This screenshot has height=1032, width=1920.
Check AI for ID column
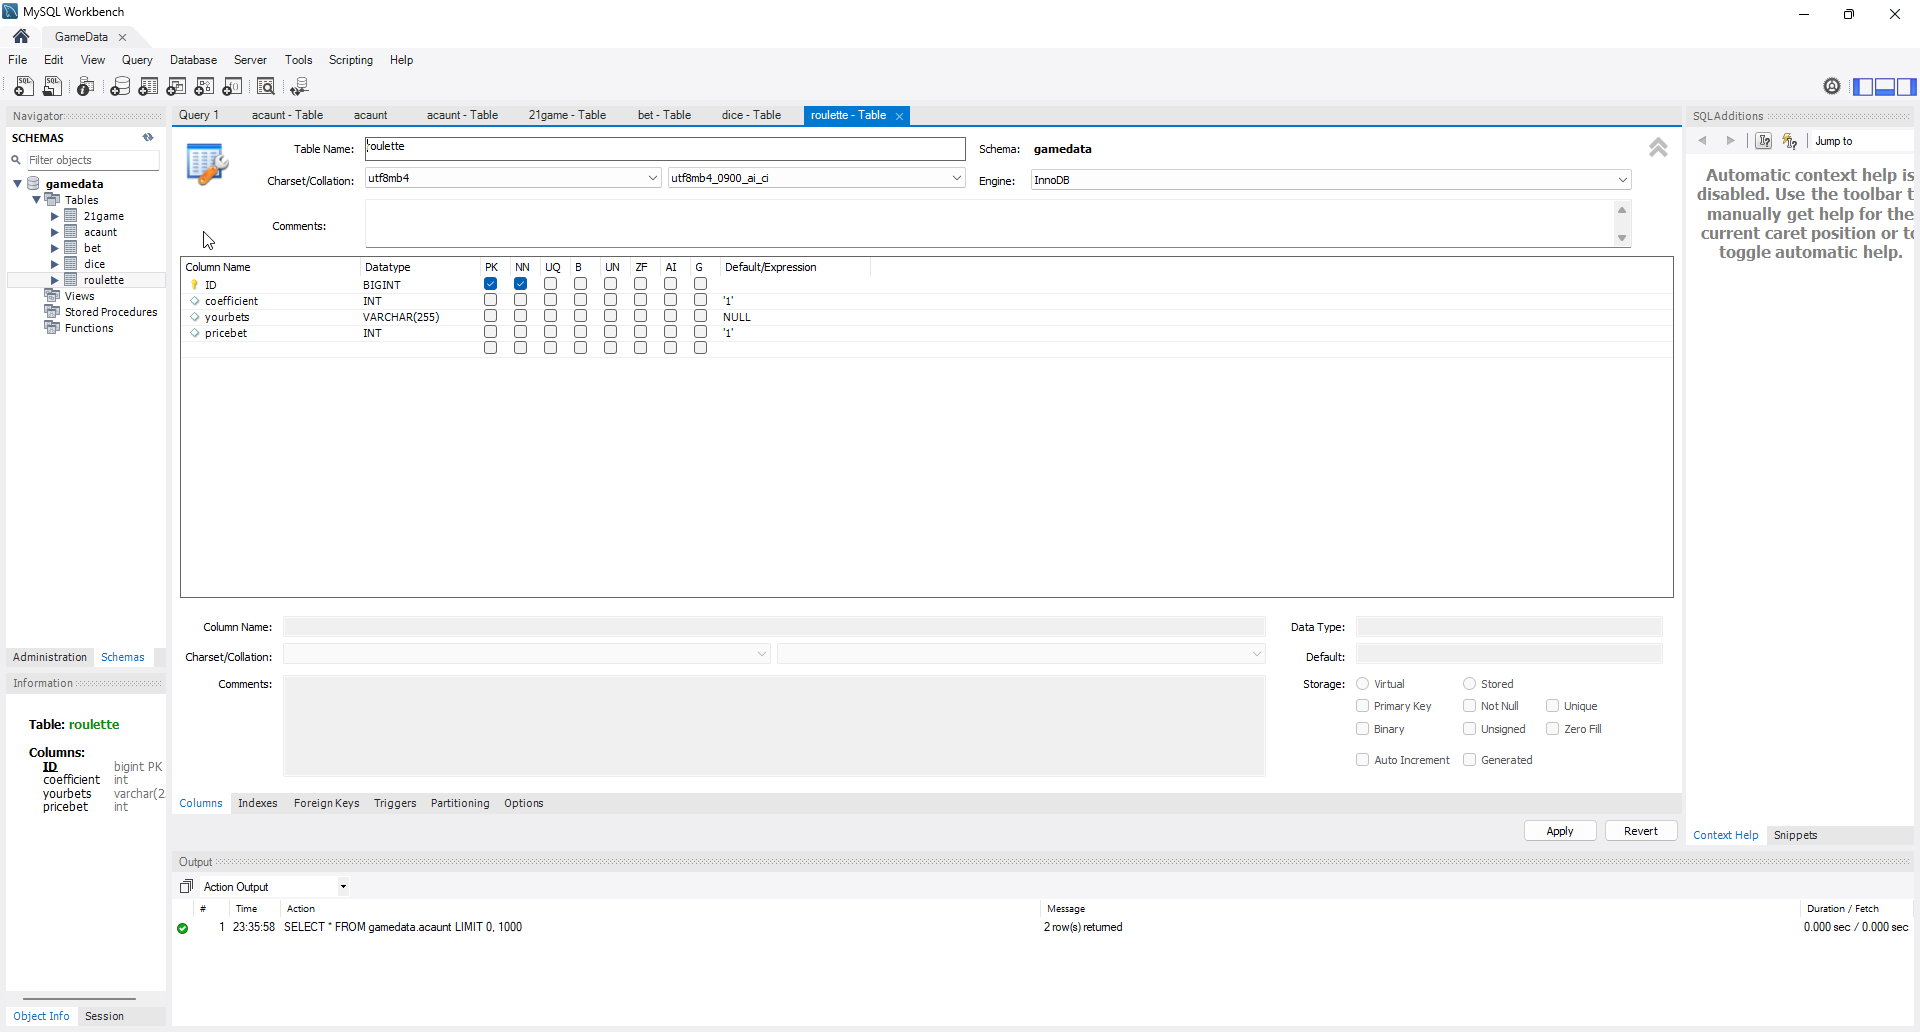pyautogui.click(x=671, y=284)
